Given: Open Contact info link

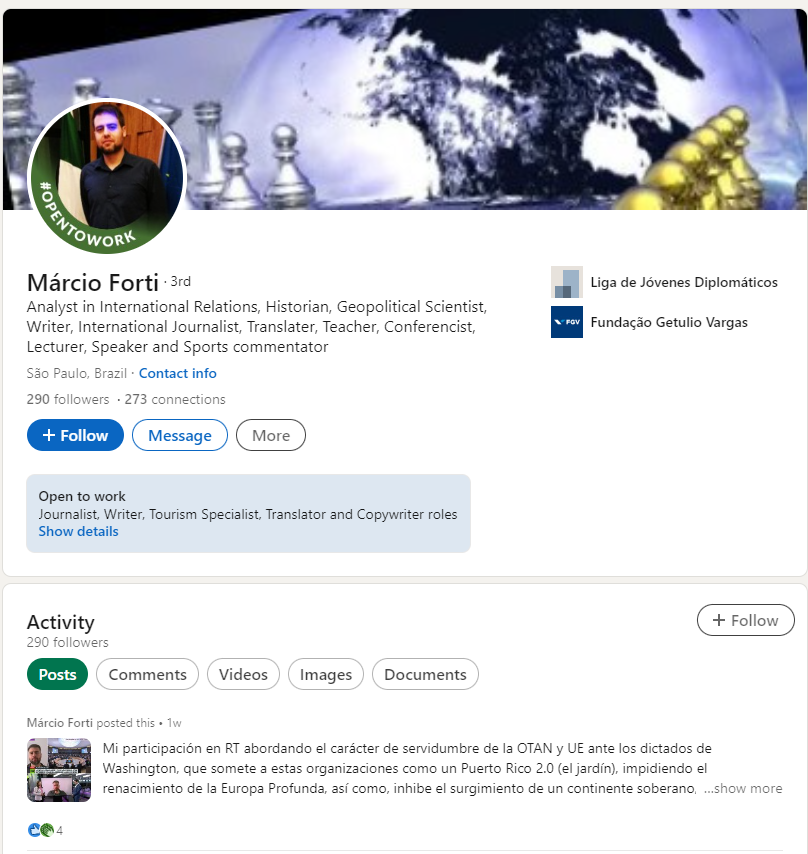Looking at the screenshot, I should click(x=177, y=373).
